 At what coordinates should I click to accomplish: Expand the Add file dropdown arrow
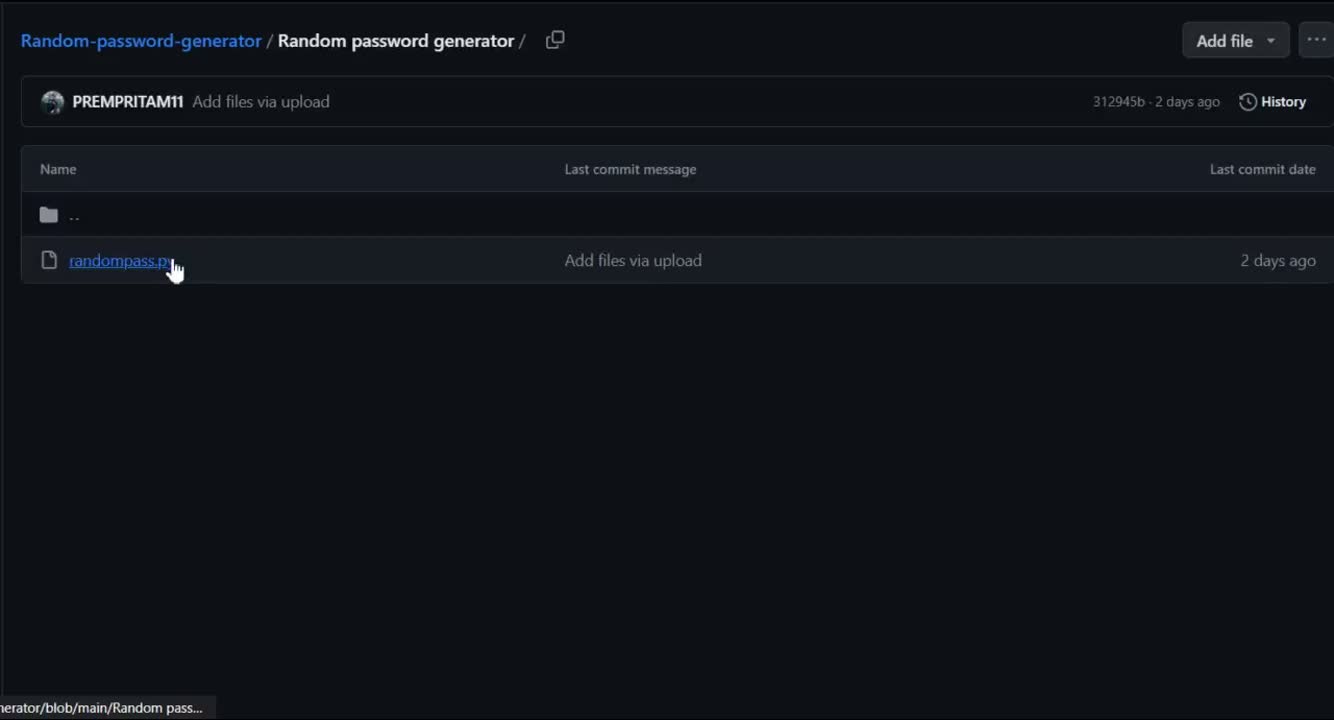1271,41
